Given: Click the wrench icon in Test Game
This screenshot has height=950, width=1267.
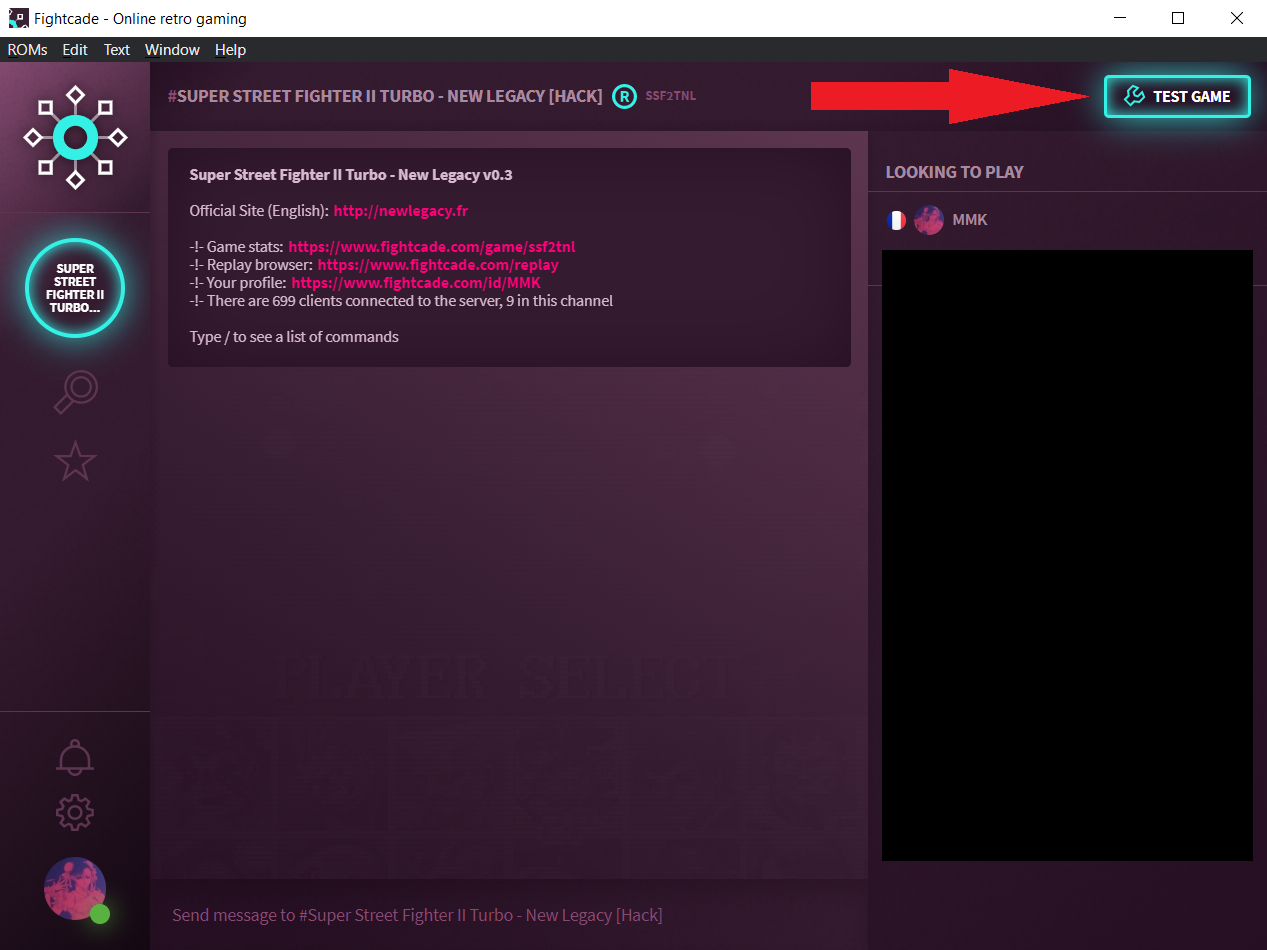Looking at the screenshot, I should [x=1134, y=96].
